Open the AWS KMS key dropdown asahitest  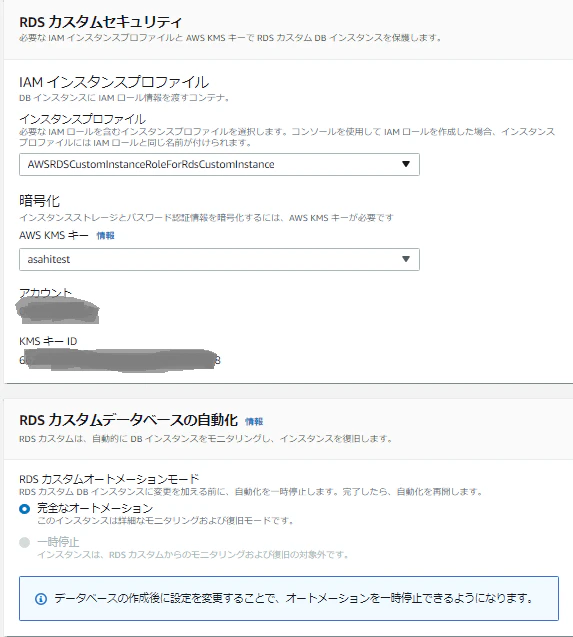[219, 259]
